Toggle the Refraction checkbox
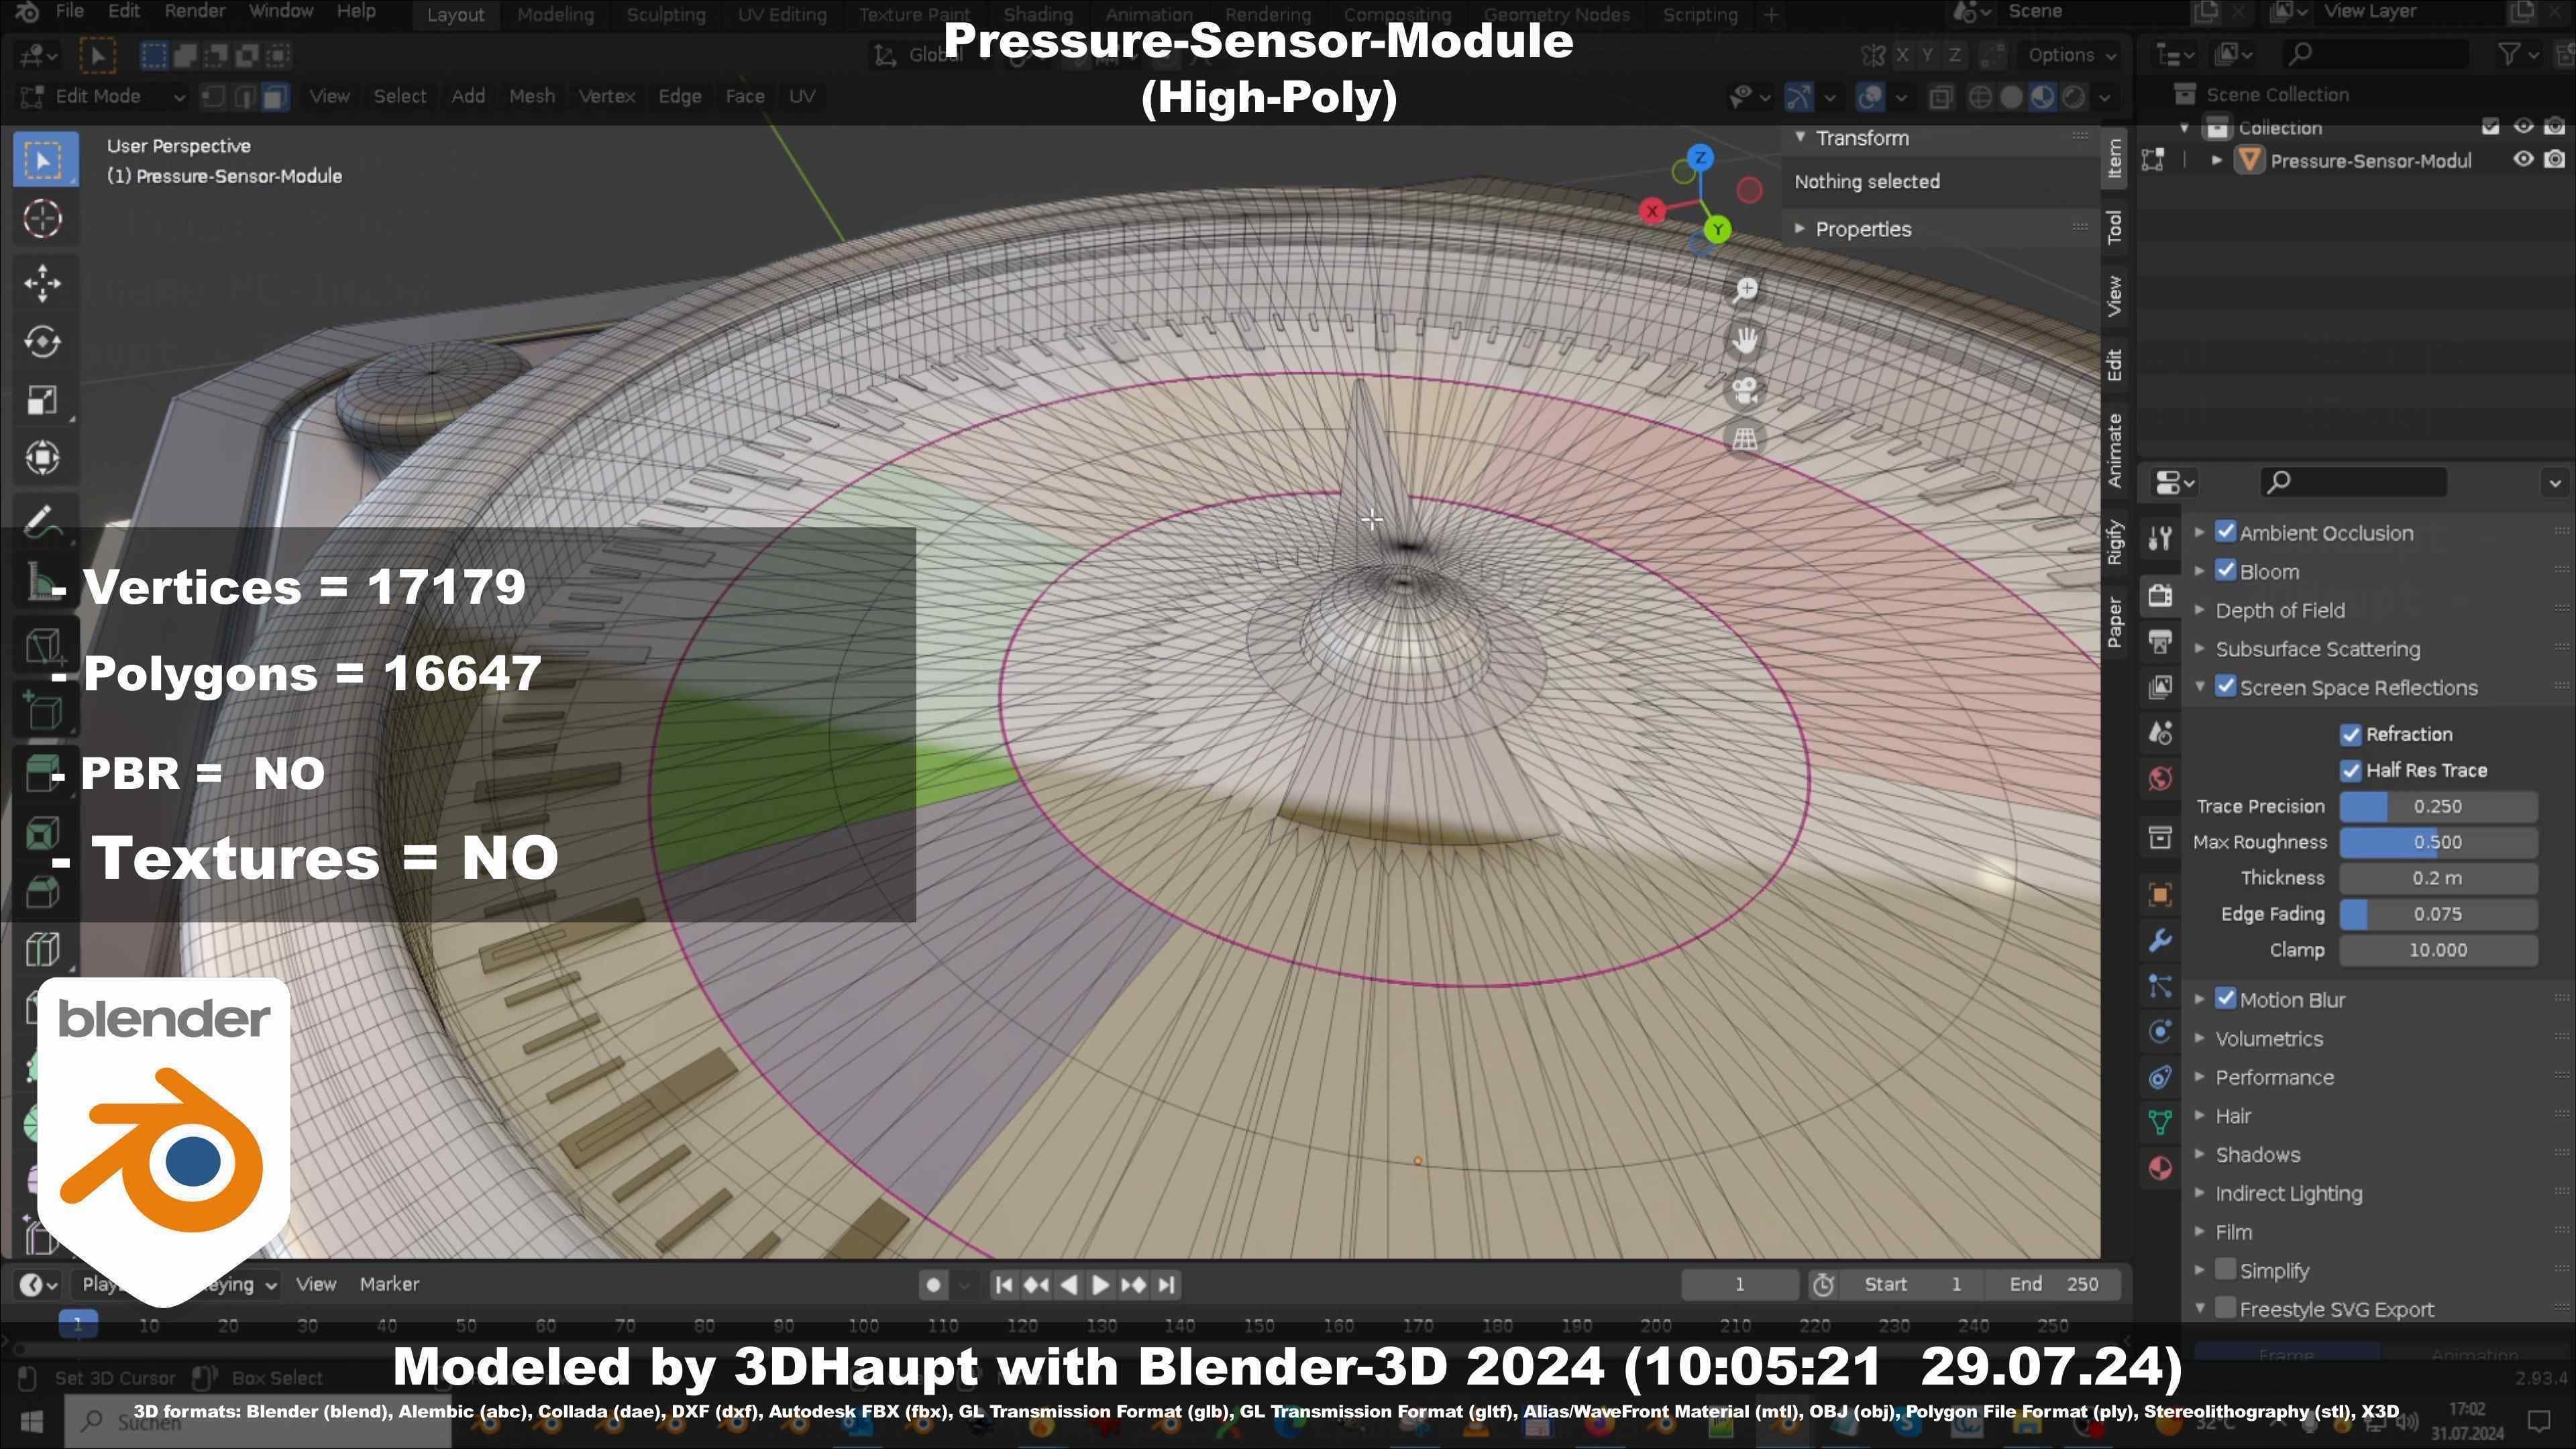 point(2350,734)
